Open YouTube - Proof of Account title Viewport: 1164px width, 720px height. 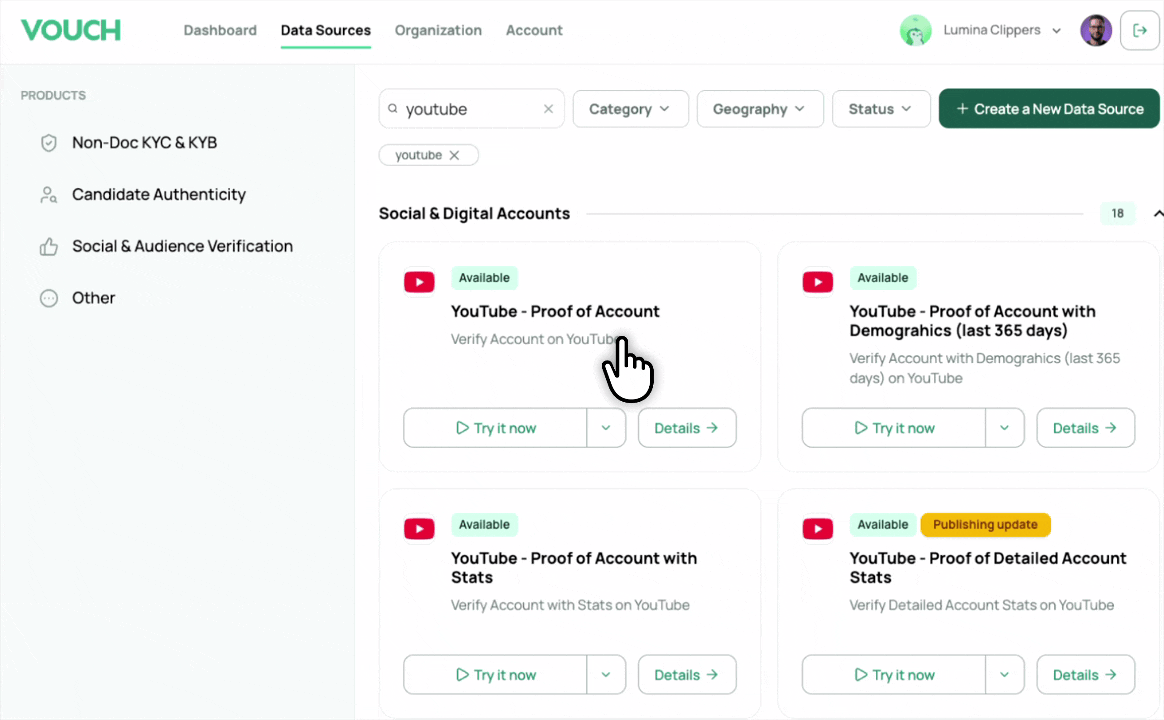click(x=555, y=312)
